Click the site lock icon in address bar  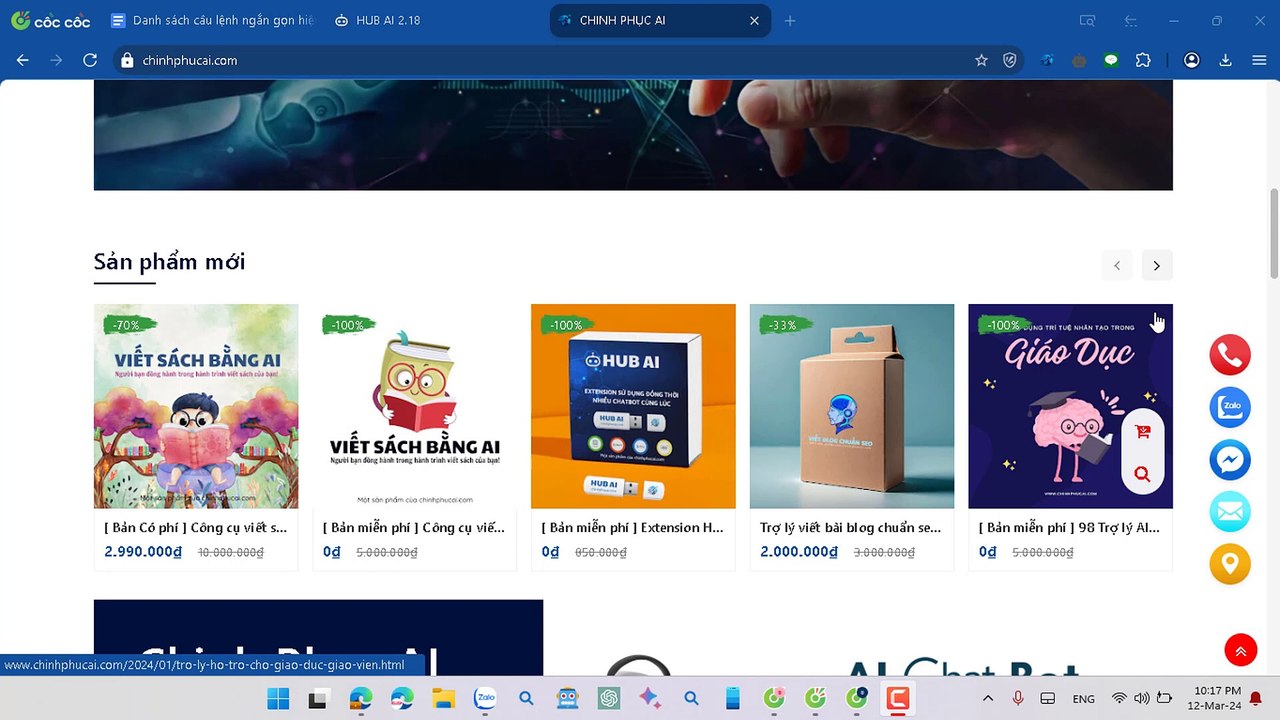pyautogui.click(x=127, y=60)
